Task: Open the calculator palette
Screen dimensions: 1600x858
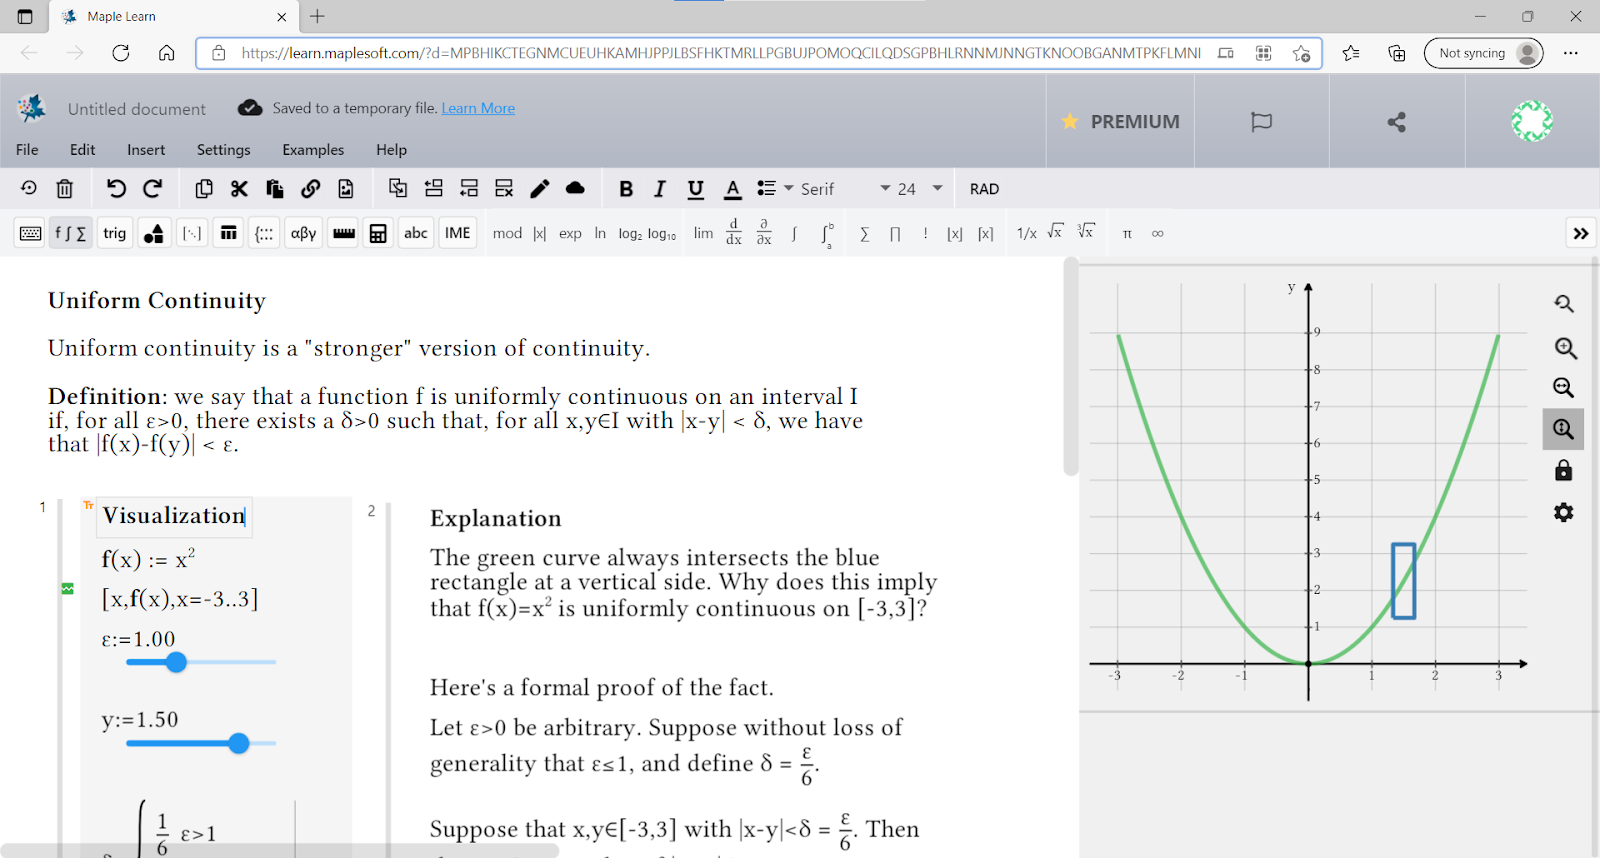Action: pos(378,233)
